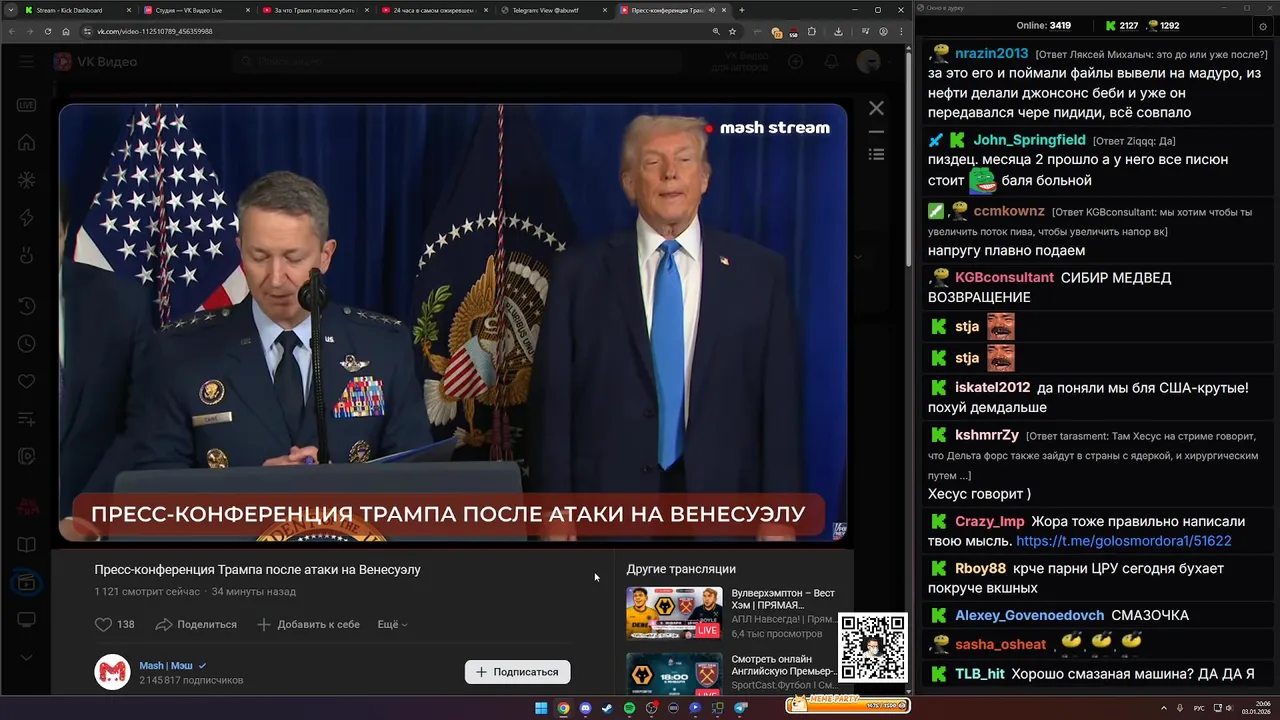1280x720 pixels.
Task: Close the video overlay with the X icon
Action: [876, 108]
